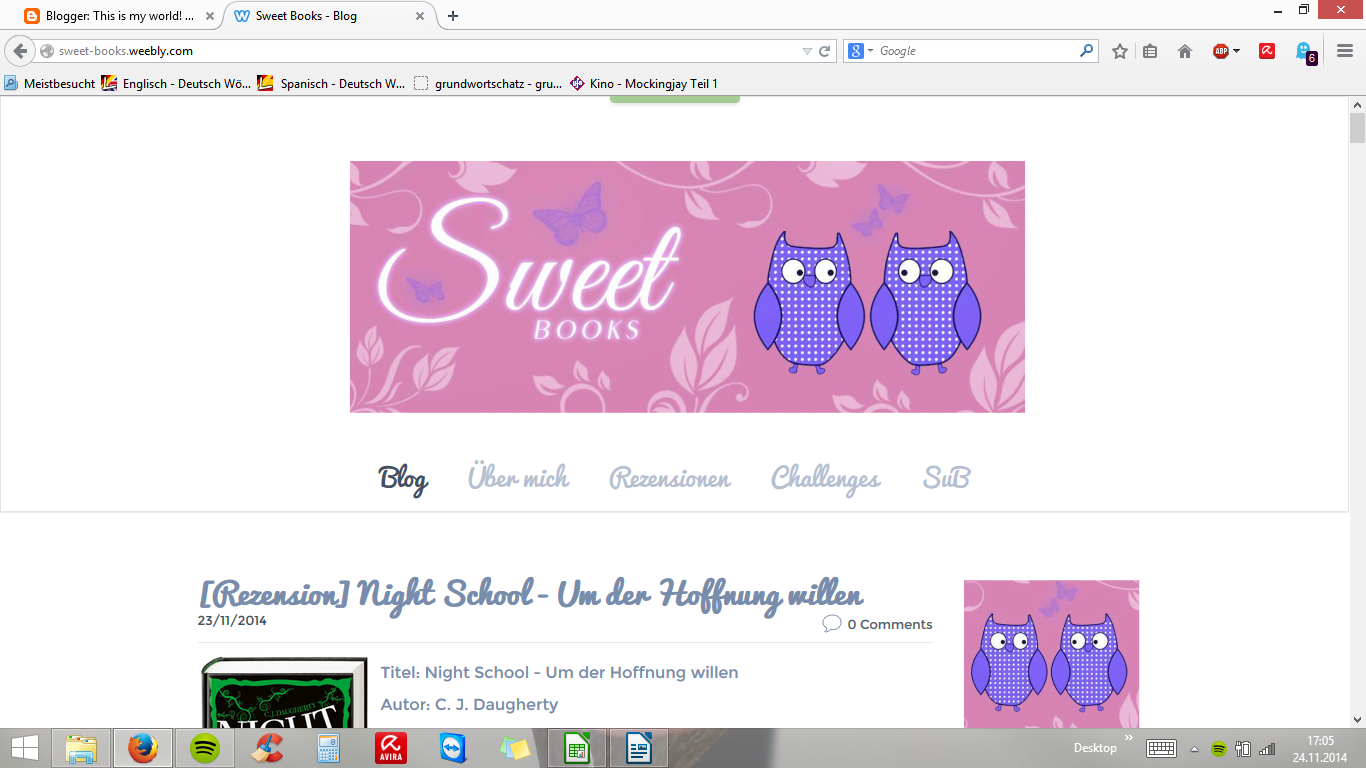Open Spanisch - Deutsch bookmark

pos(332,84)
